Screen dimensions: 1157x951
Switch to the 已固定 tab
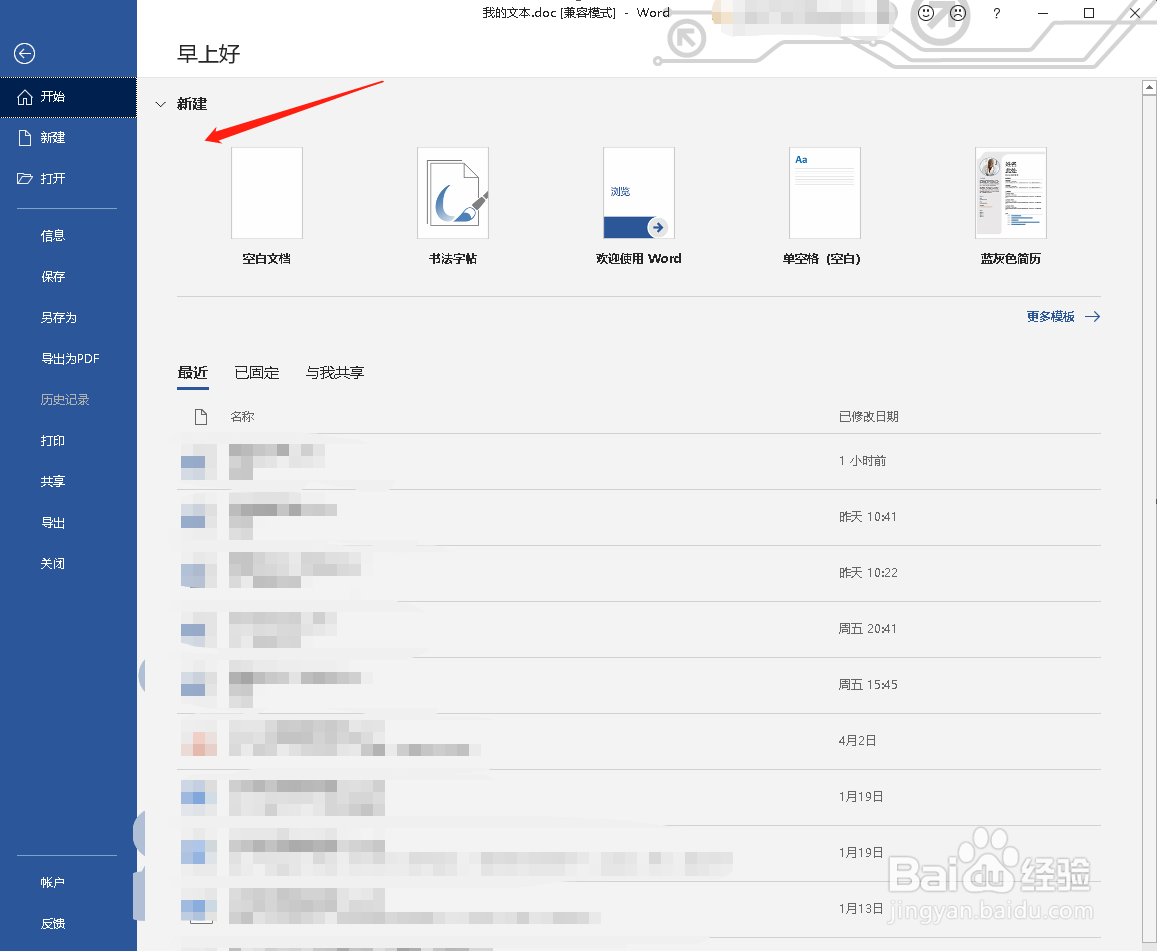(257, 373)
